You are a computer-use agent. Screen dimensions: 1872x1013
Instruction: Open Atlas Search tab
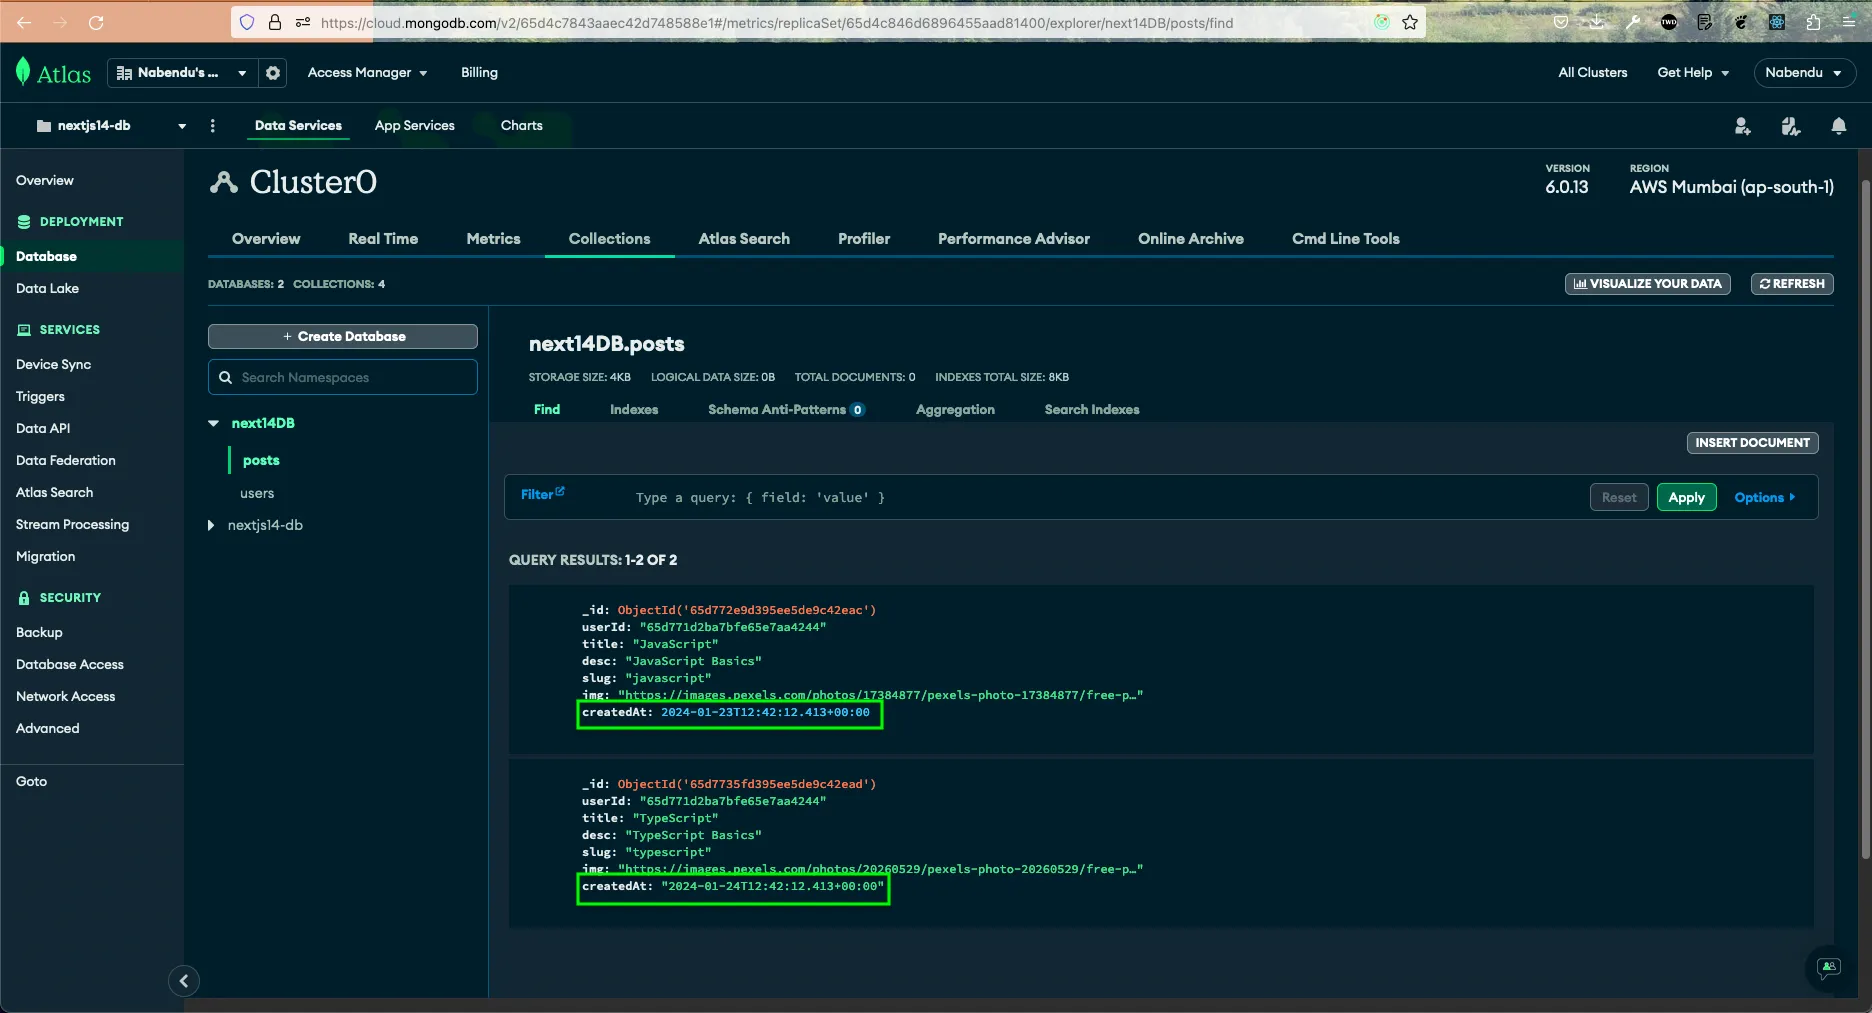coord(744,238)
